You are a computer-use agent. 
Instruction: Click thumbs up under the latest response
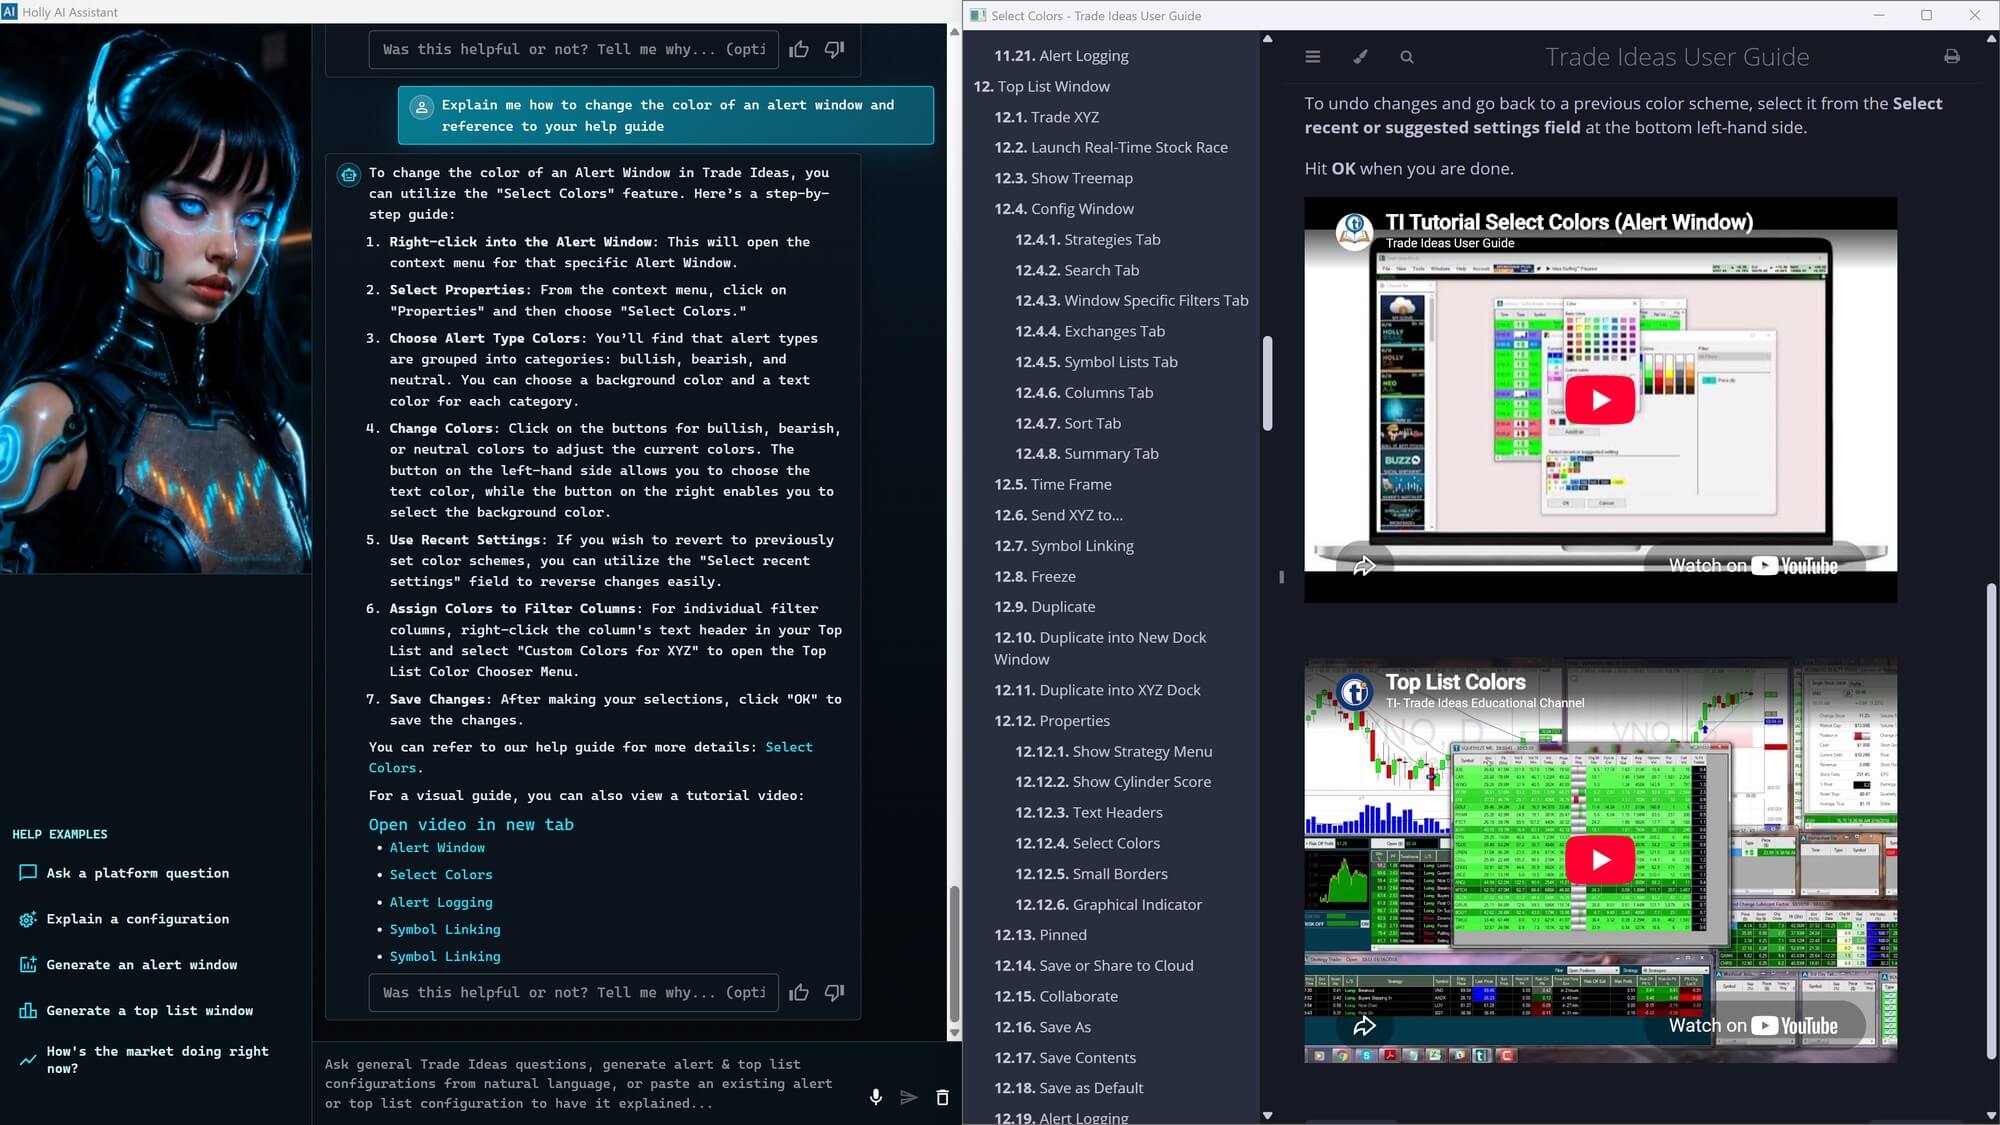tap(799, 992)
